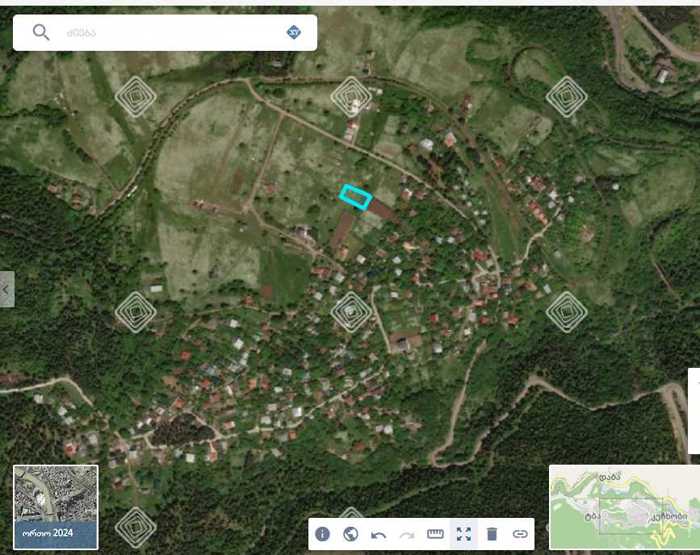Delete drawings with the trash icon
The height and width of the screenshot is (555, 700).
pyautogui.click(x=492, y=534)
